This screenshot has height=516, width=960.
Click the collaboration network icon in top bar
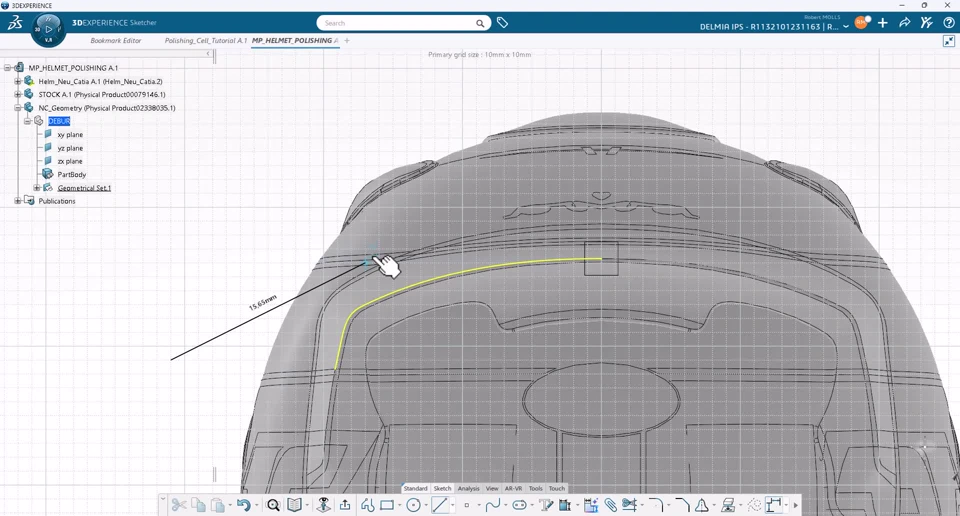click(x=926, y=23)
